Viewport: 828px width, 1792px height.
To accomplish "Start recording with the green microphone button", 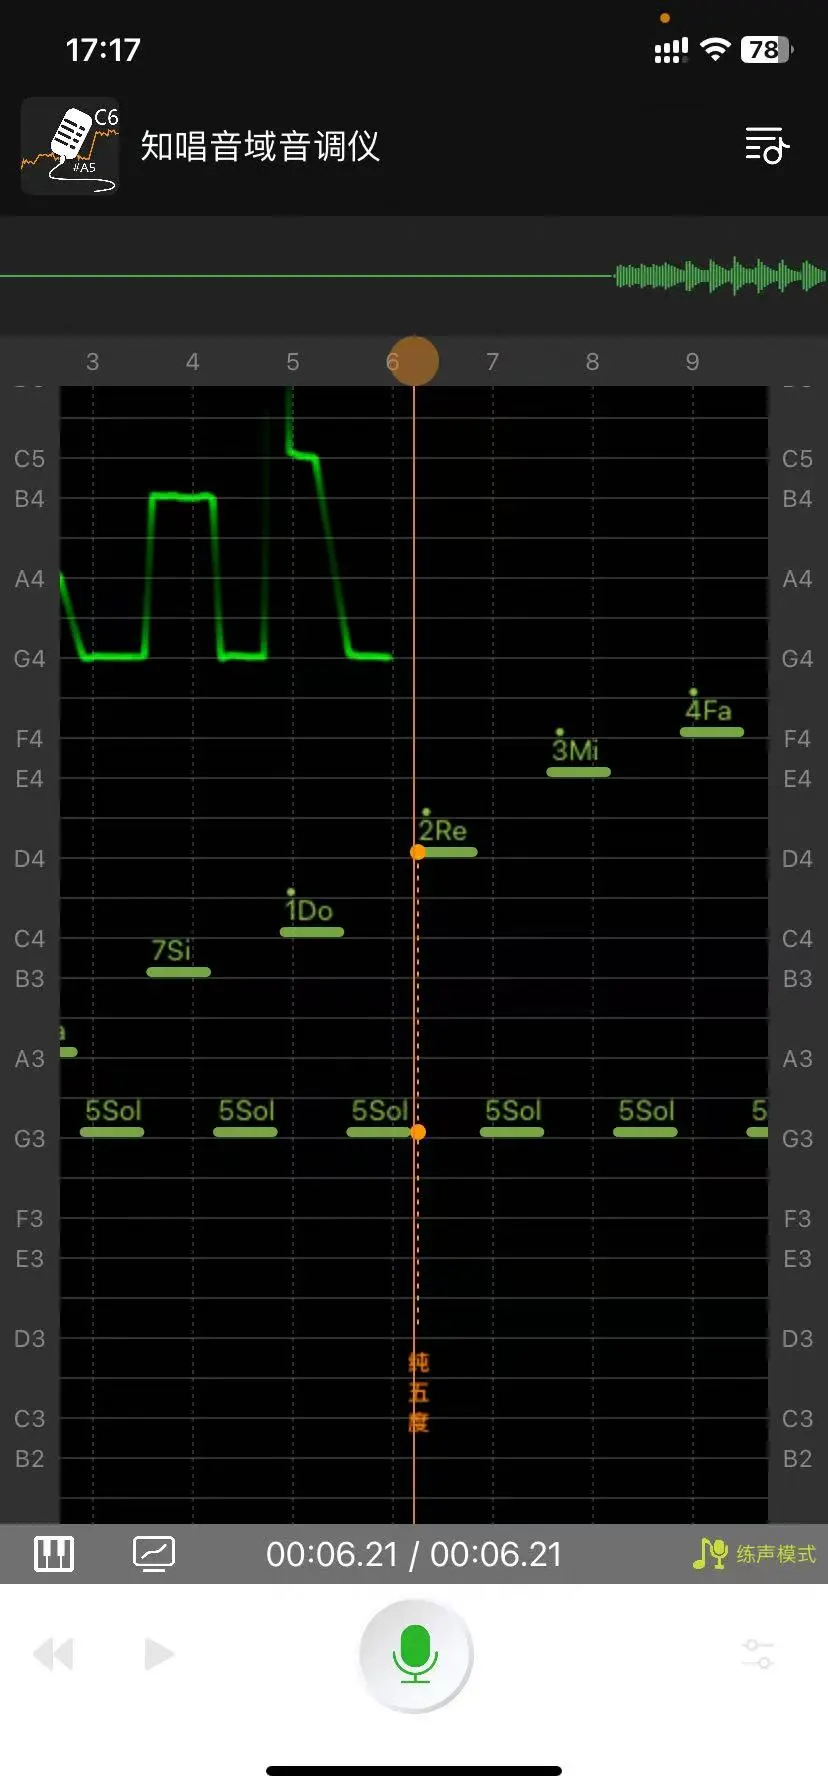I will click(x=415, y=1655).
